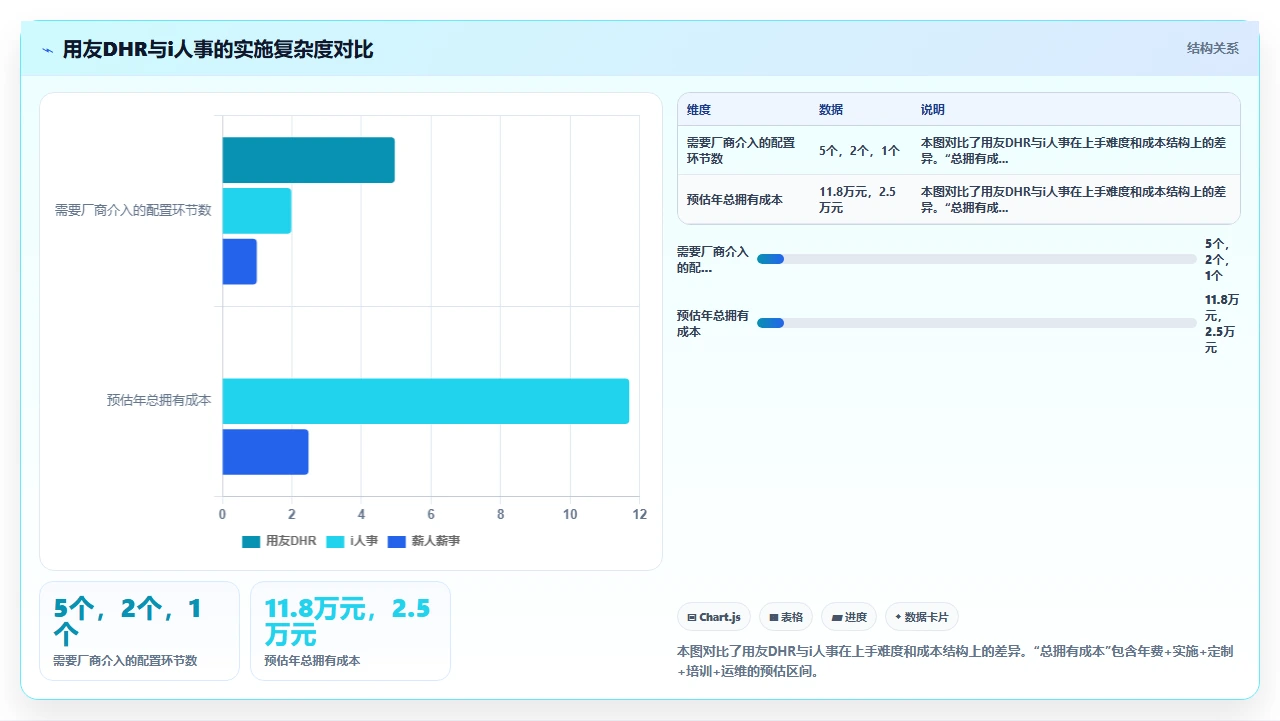This screenshot has height=721, width=1280.
Task: Click the 11.8万元，2.5万元 data card
Action: pyautogui.click(x=350, y=631)
